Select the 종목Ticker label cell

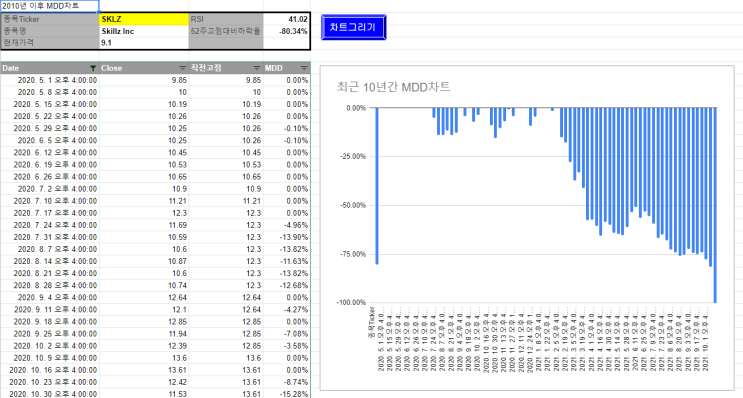50,19
